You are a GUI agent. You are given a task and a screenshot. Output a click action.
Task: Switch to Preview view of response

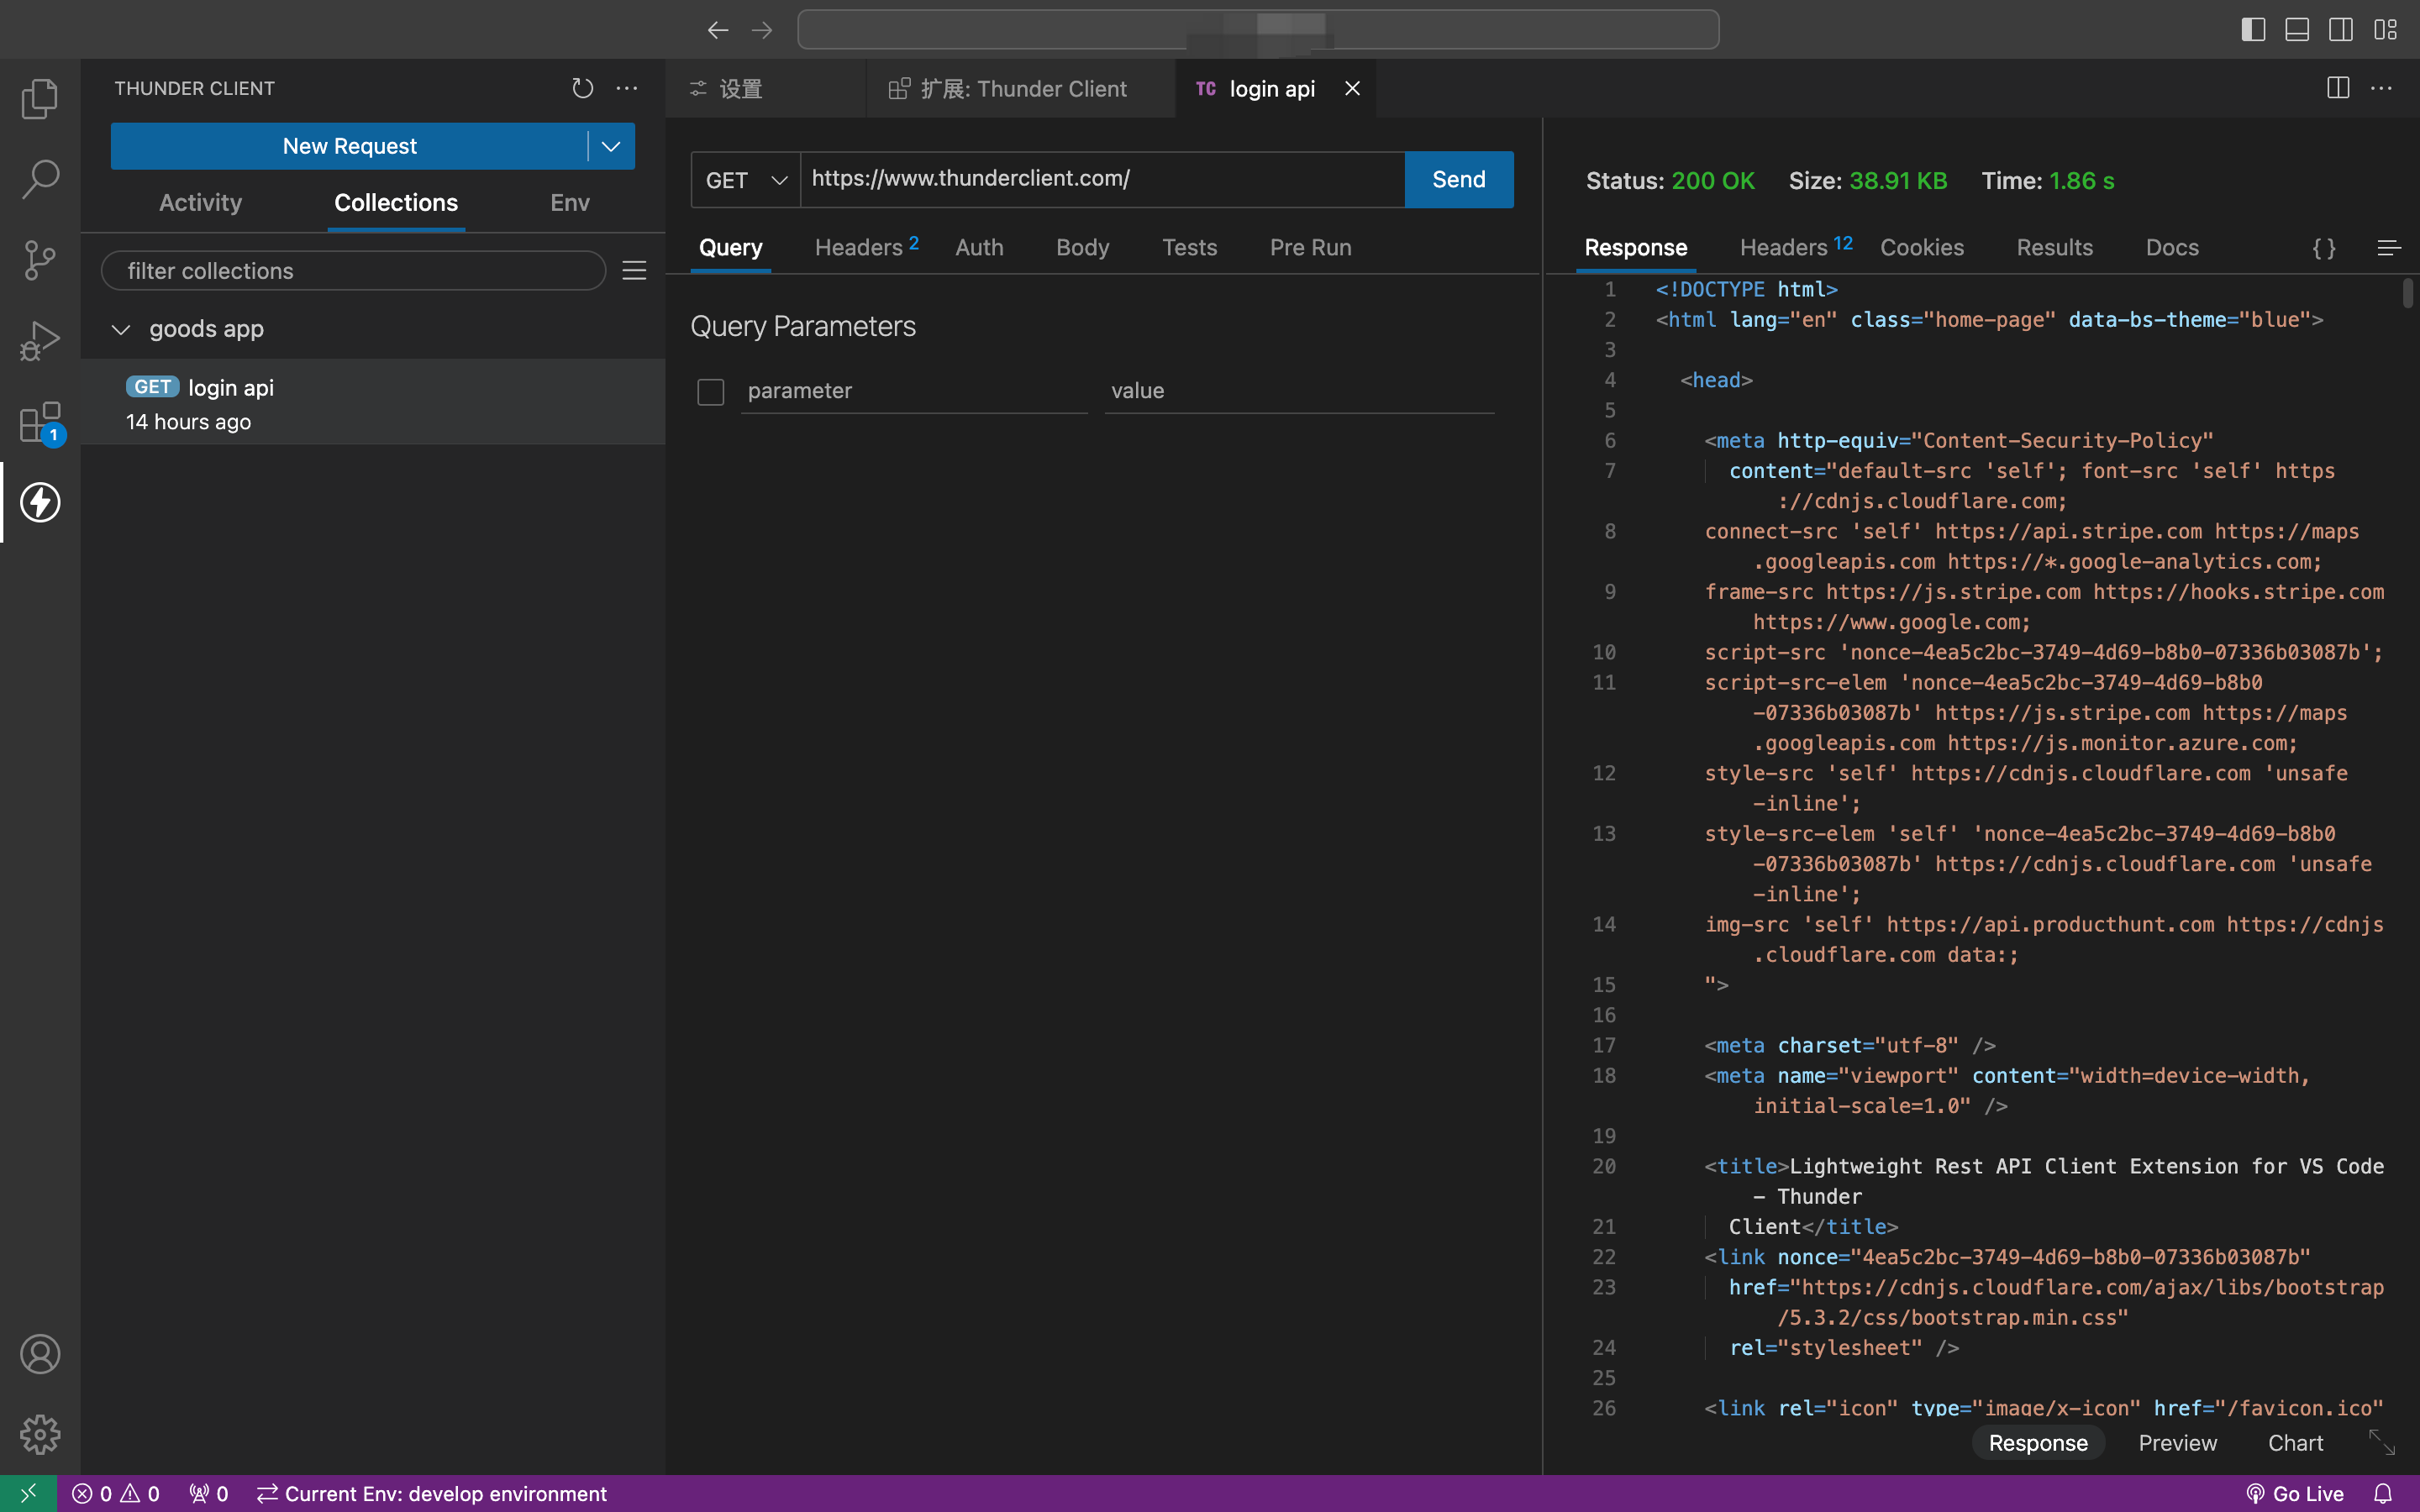(2177, 1443)
